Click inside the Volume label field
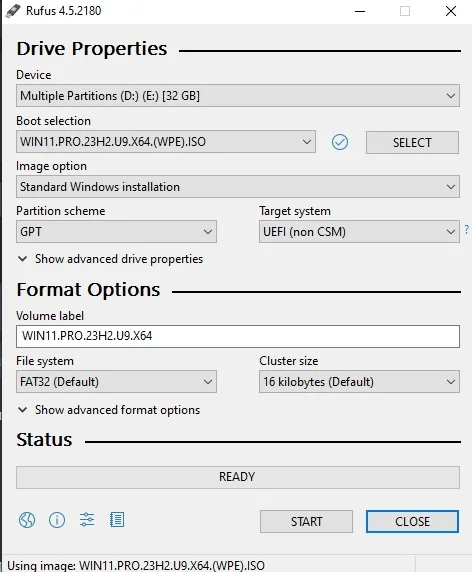Viewport: 472px width, 572px height. point(238,336)
